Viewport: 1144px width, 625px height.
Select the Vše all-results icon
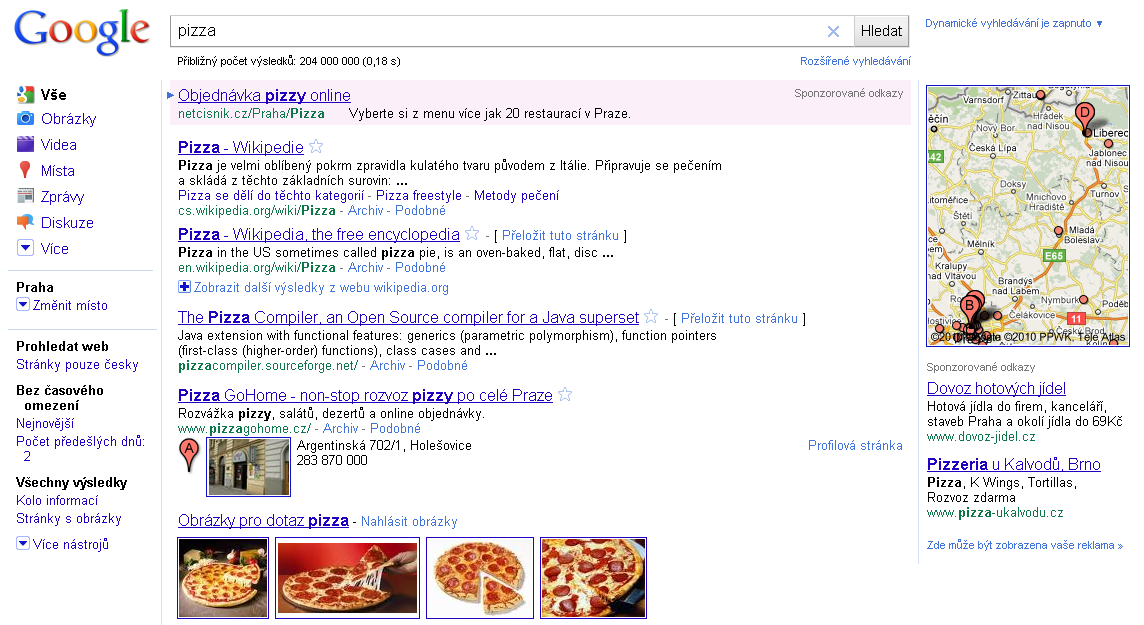click(26, 95)
